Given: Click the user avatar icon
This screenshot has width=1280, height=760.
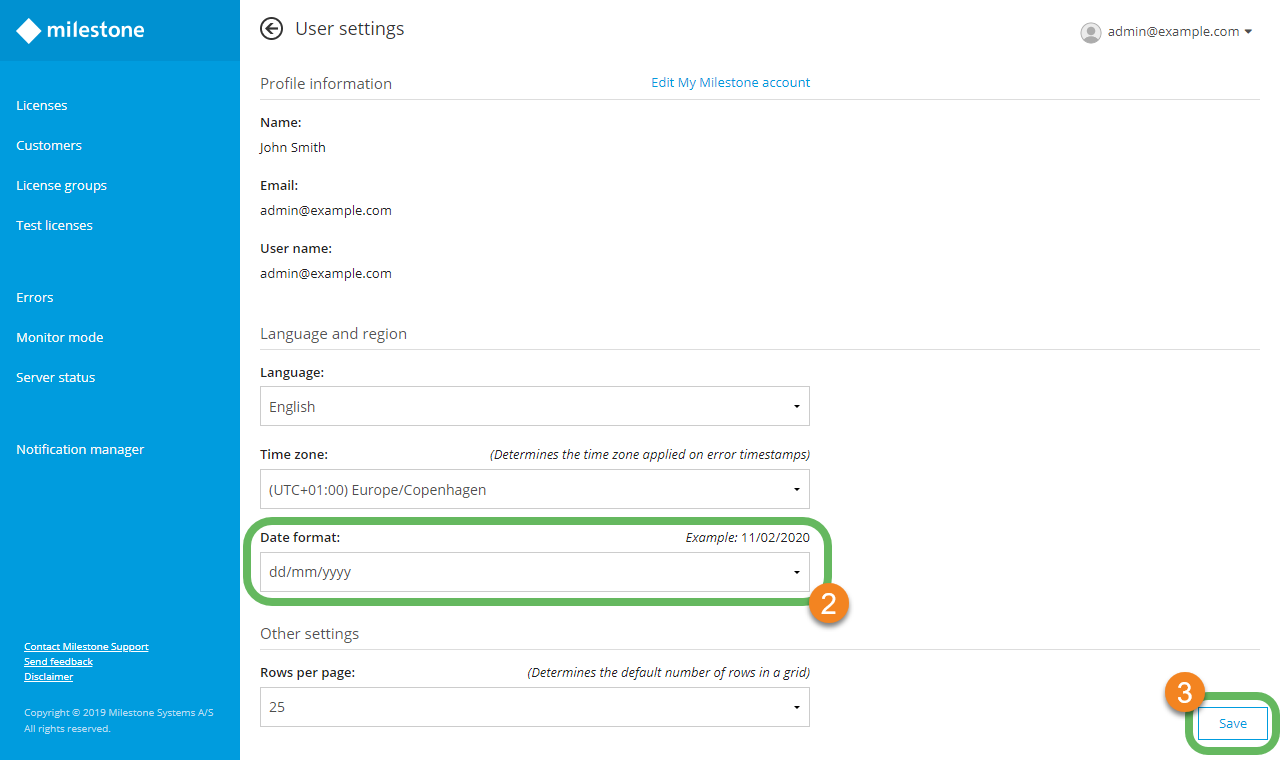Looking at the screenshot, I should 1090,32.
